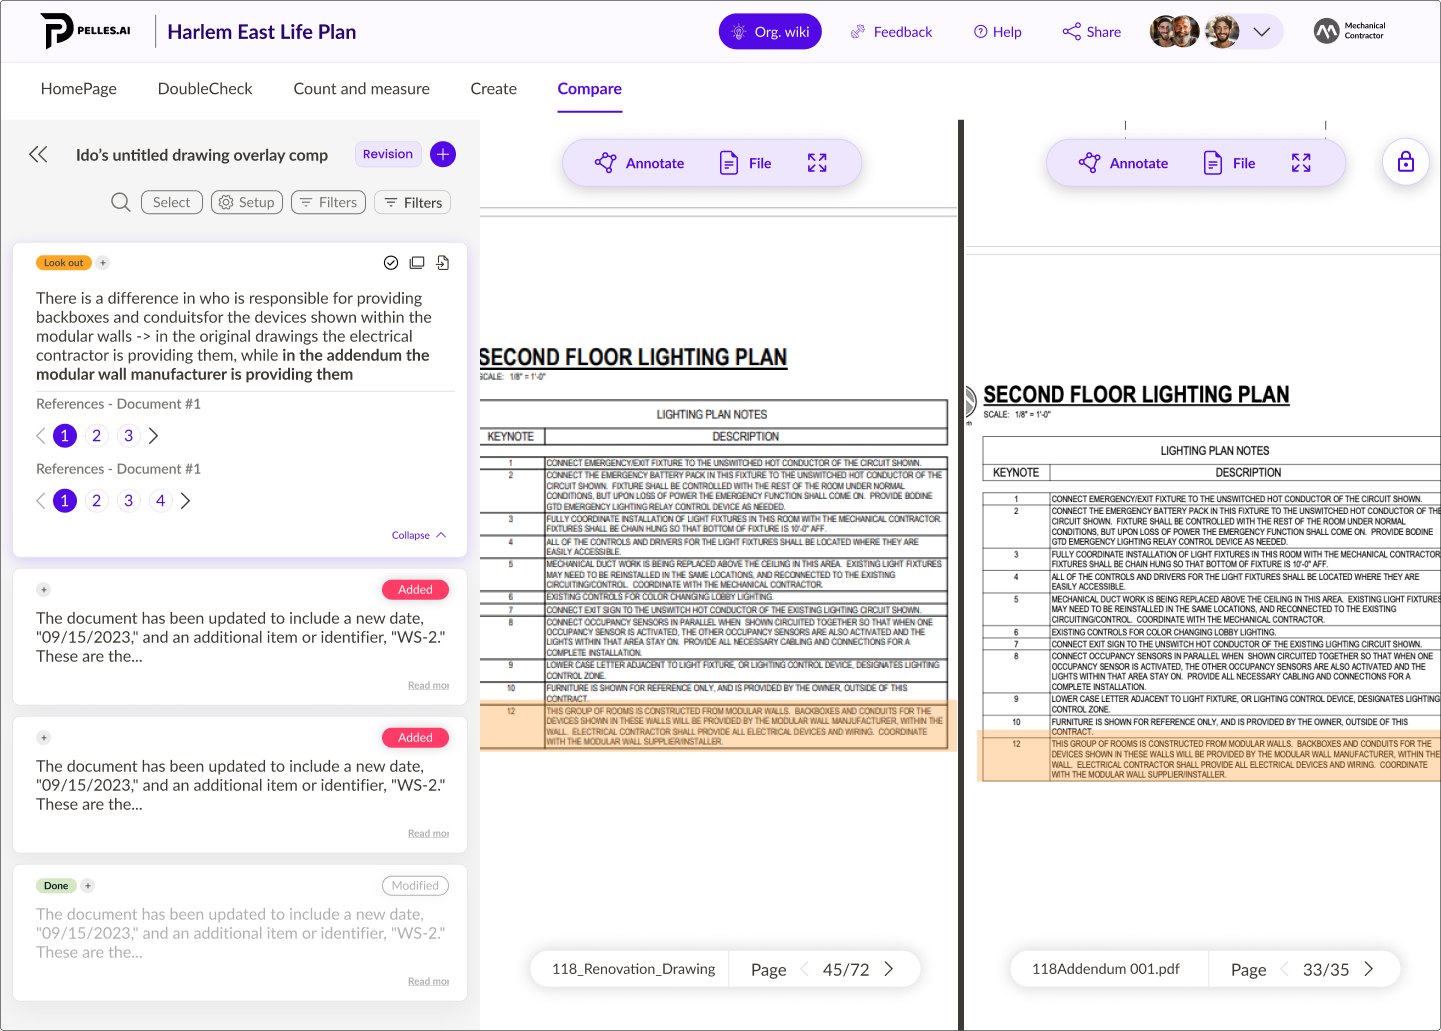
Task: Go to next reference in first Document #1 row
Action: (153, 436)
